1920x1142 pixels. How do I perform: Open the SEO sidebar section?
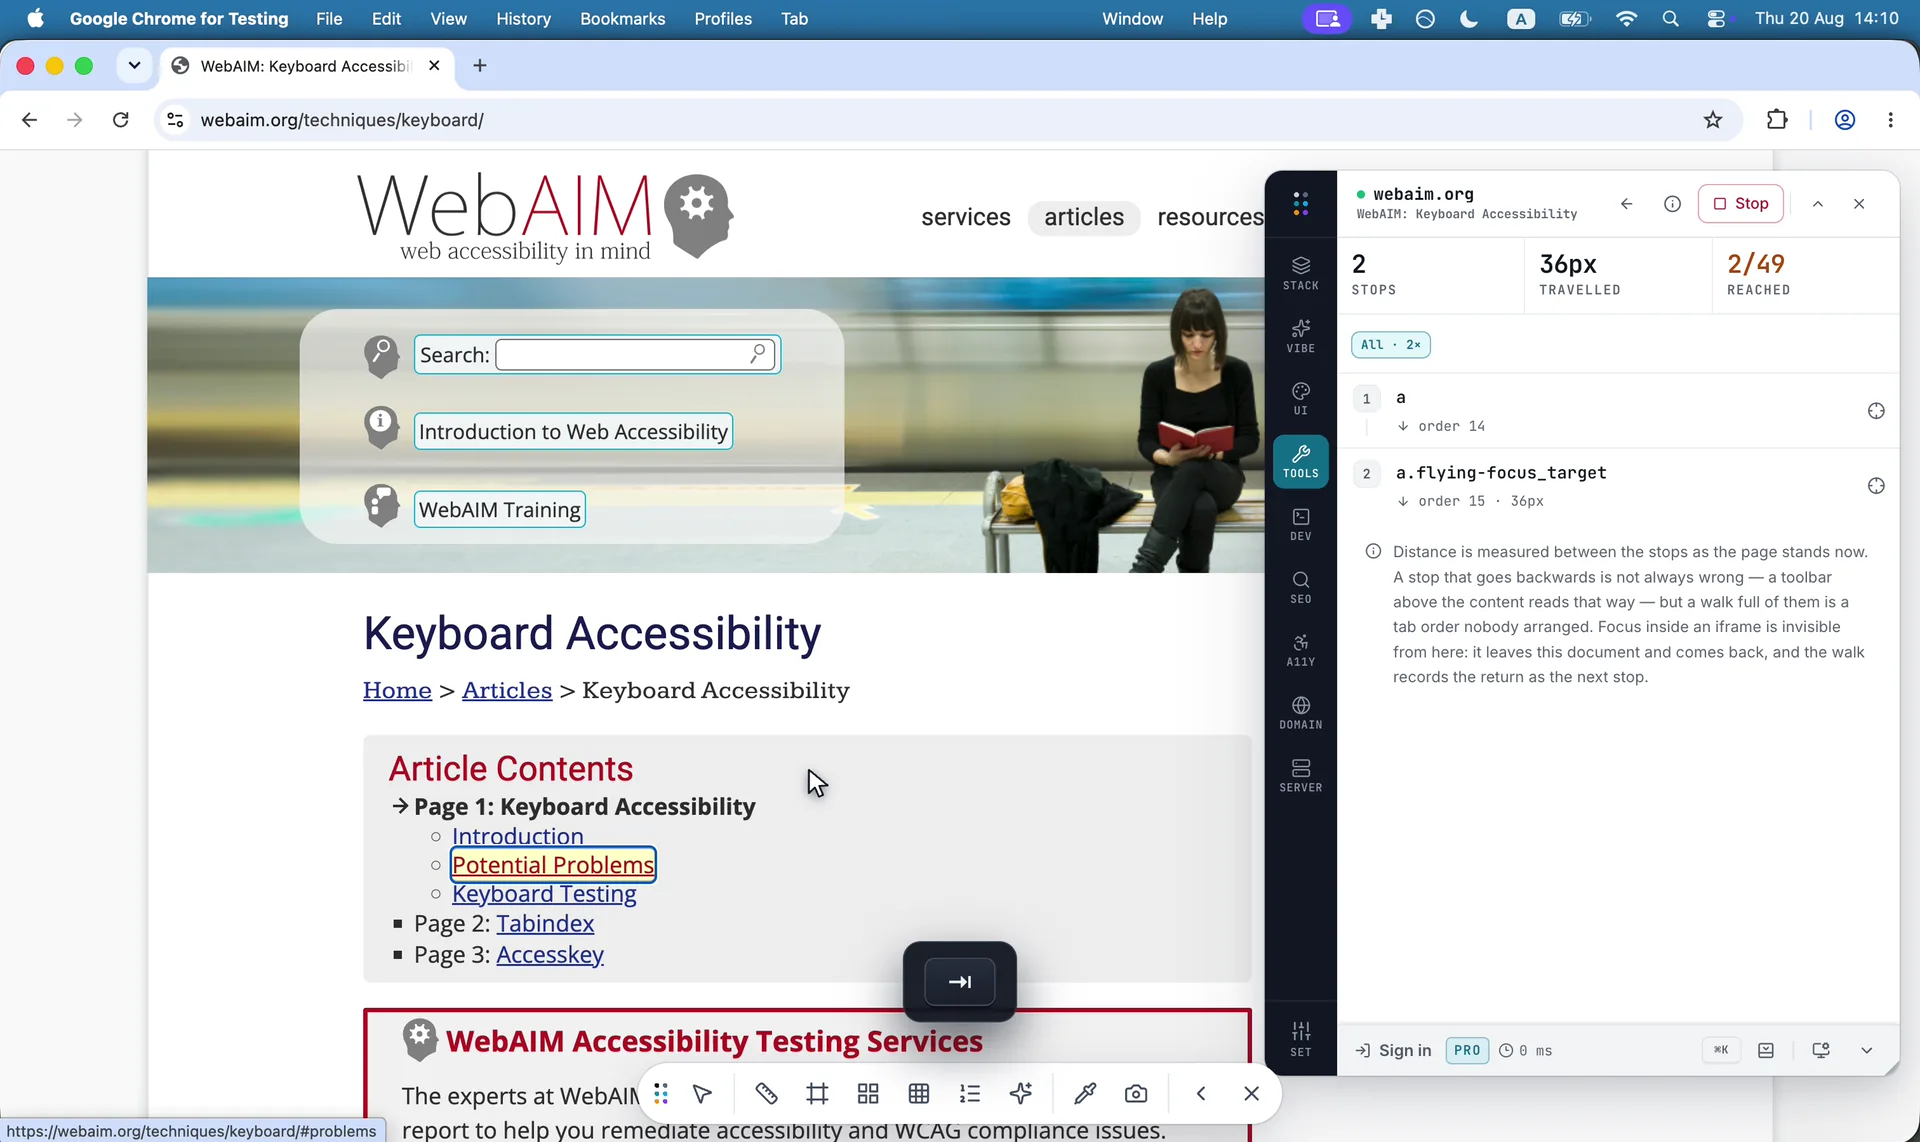pos(1300,587)
